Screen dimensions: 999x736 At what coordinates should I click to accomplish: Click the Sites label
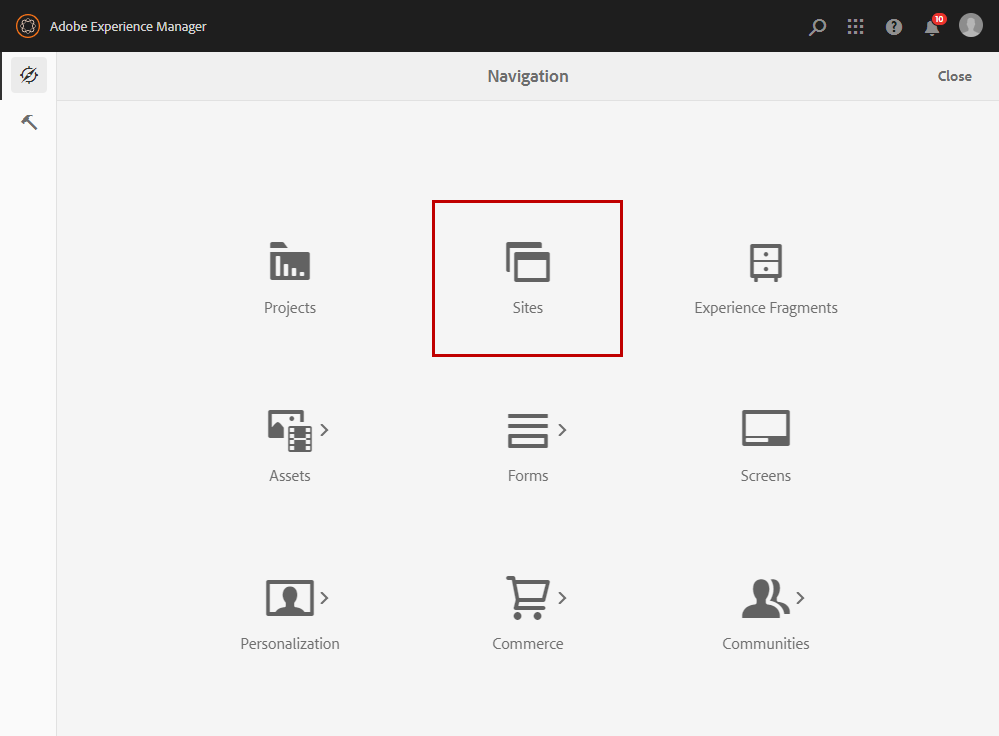coord(528,308)
